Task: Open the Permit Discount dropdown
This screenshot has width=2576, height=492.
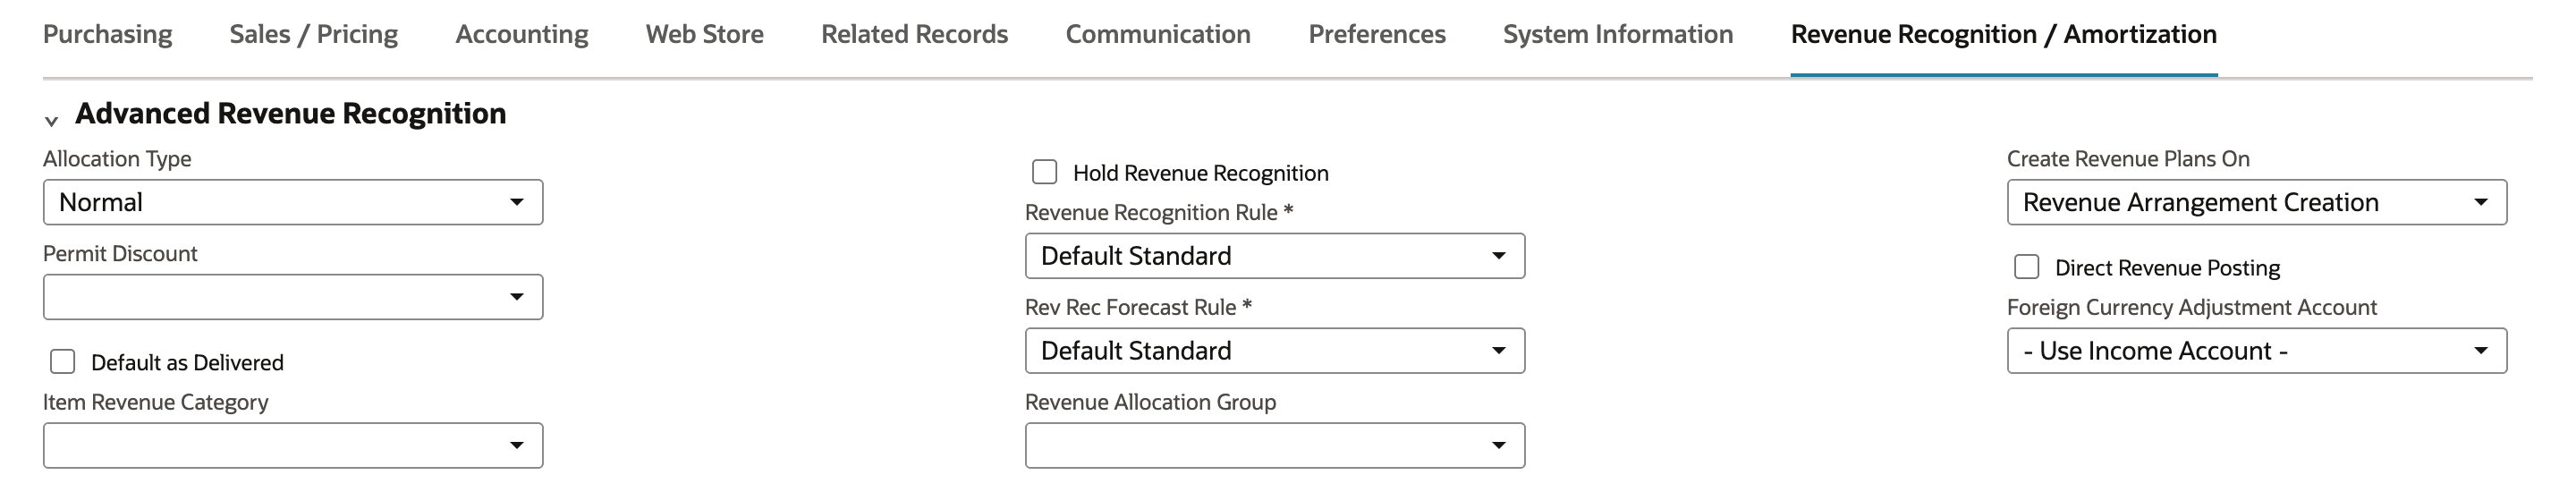Action: click(293, 297)
